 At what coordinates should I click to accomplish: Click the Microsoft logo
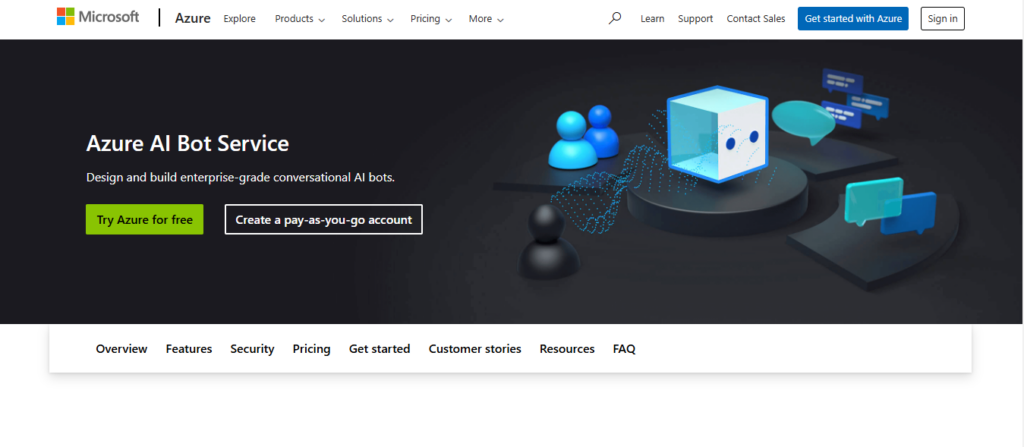tap(98, 17)
